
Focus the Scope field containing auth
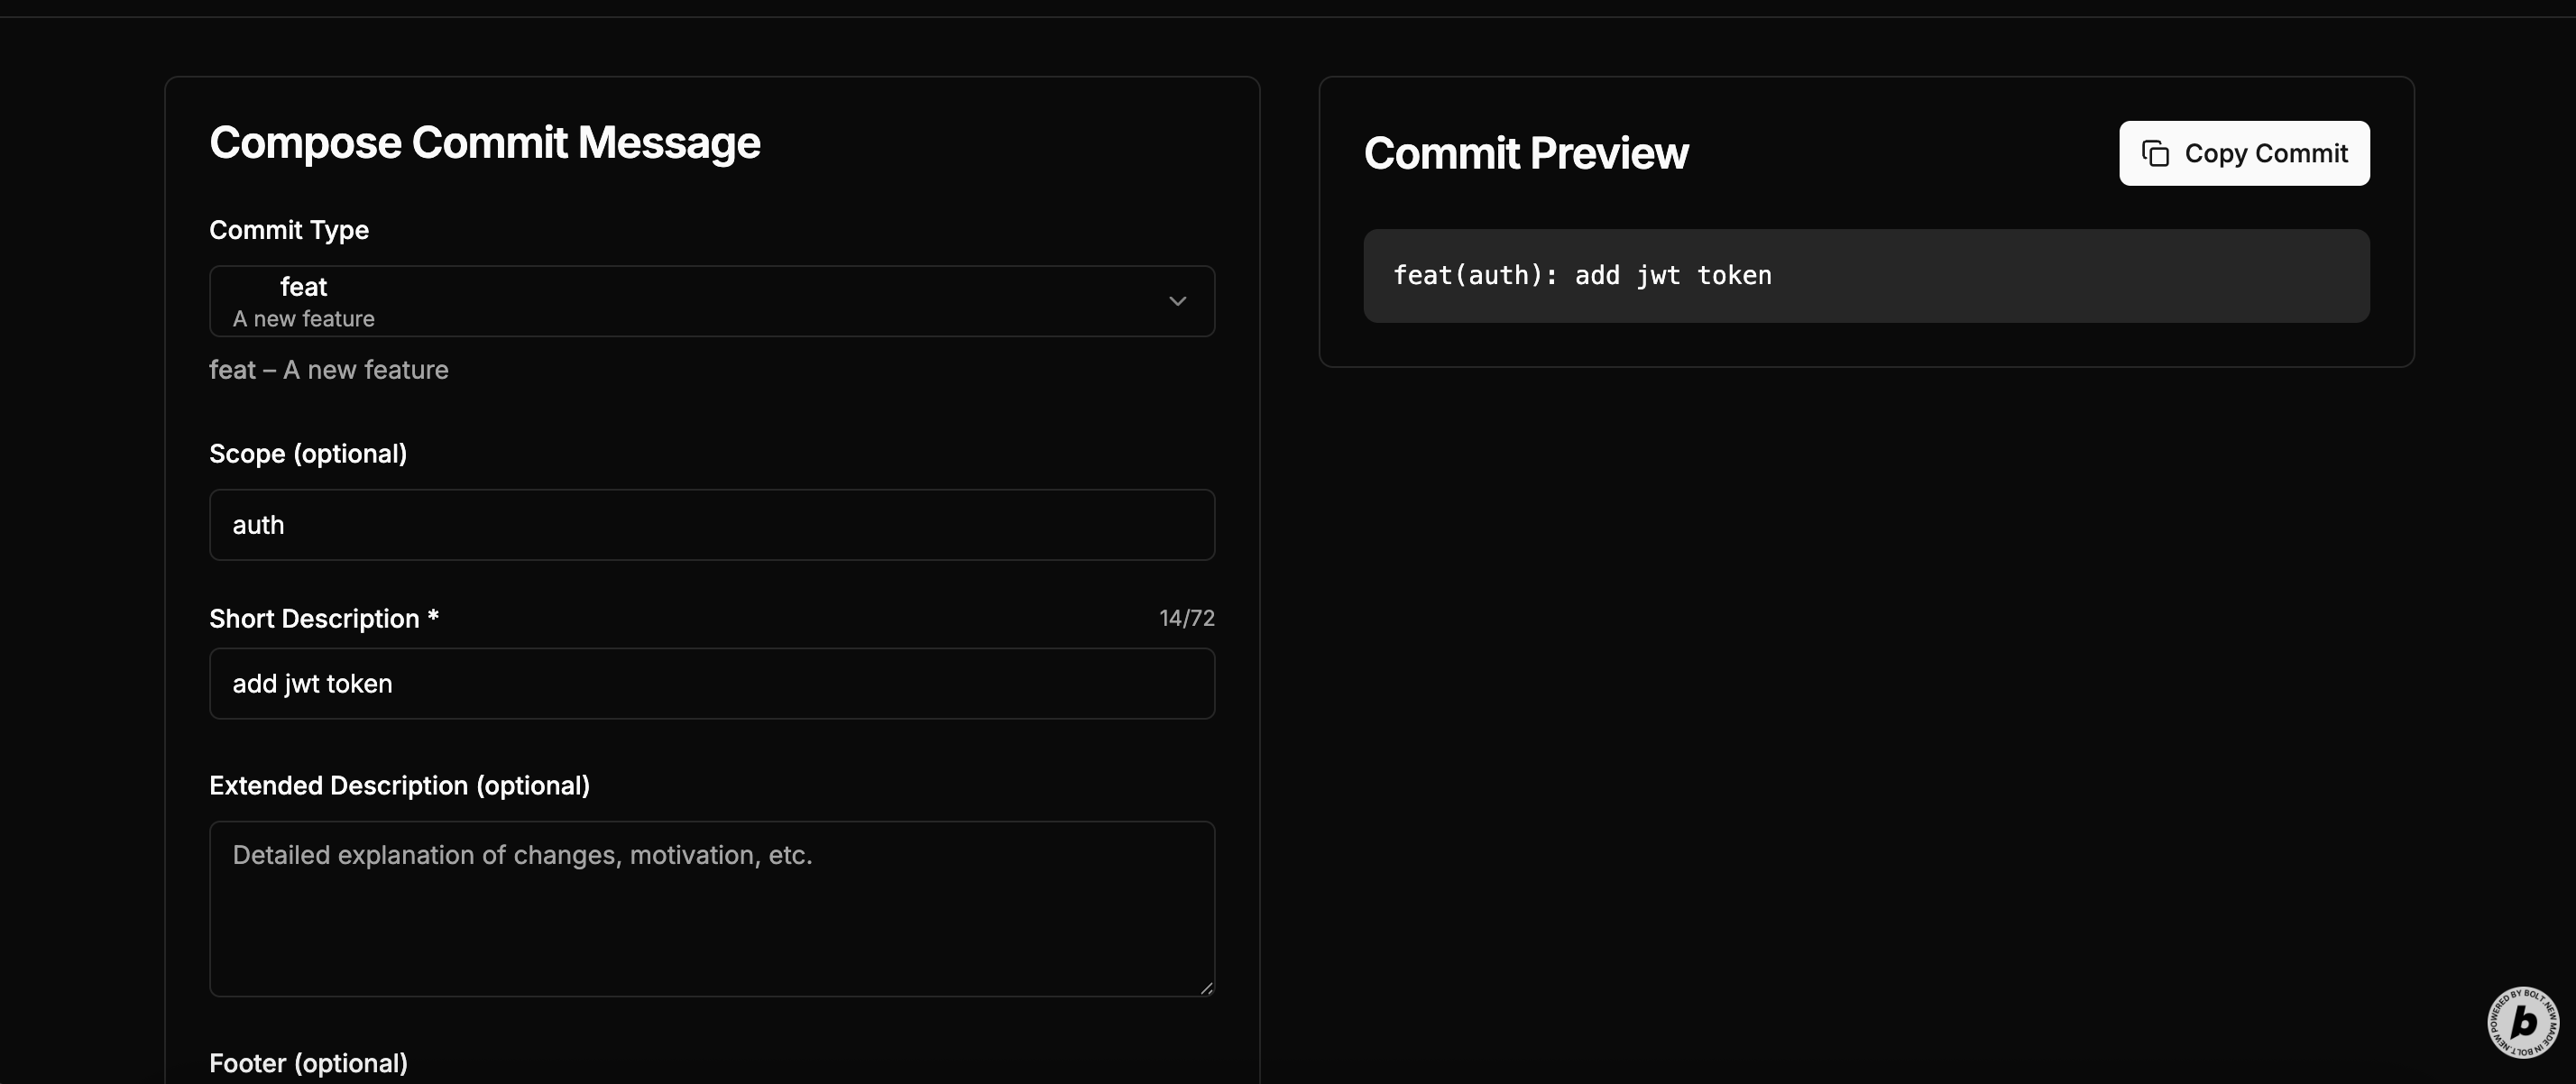coord(711,525)
